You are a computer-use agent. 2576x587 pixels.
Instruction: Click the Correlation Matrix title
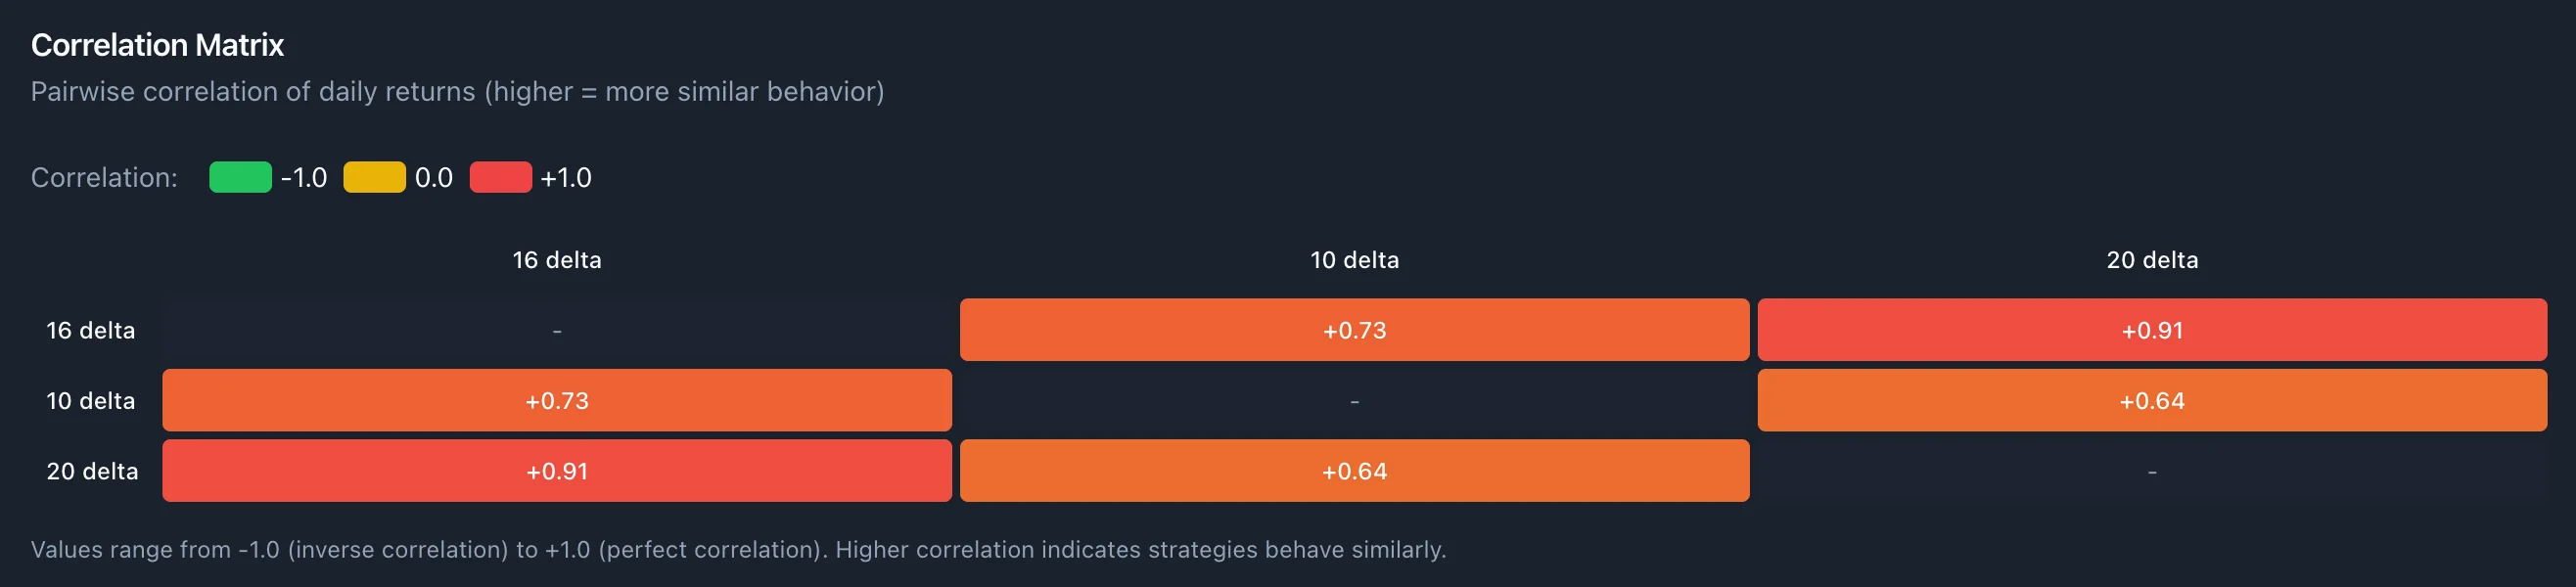point(157,45)
